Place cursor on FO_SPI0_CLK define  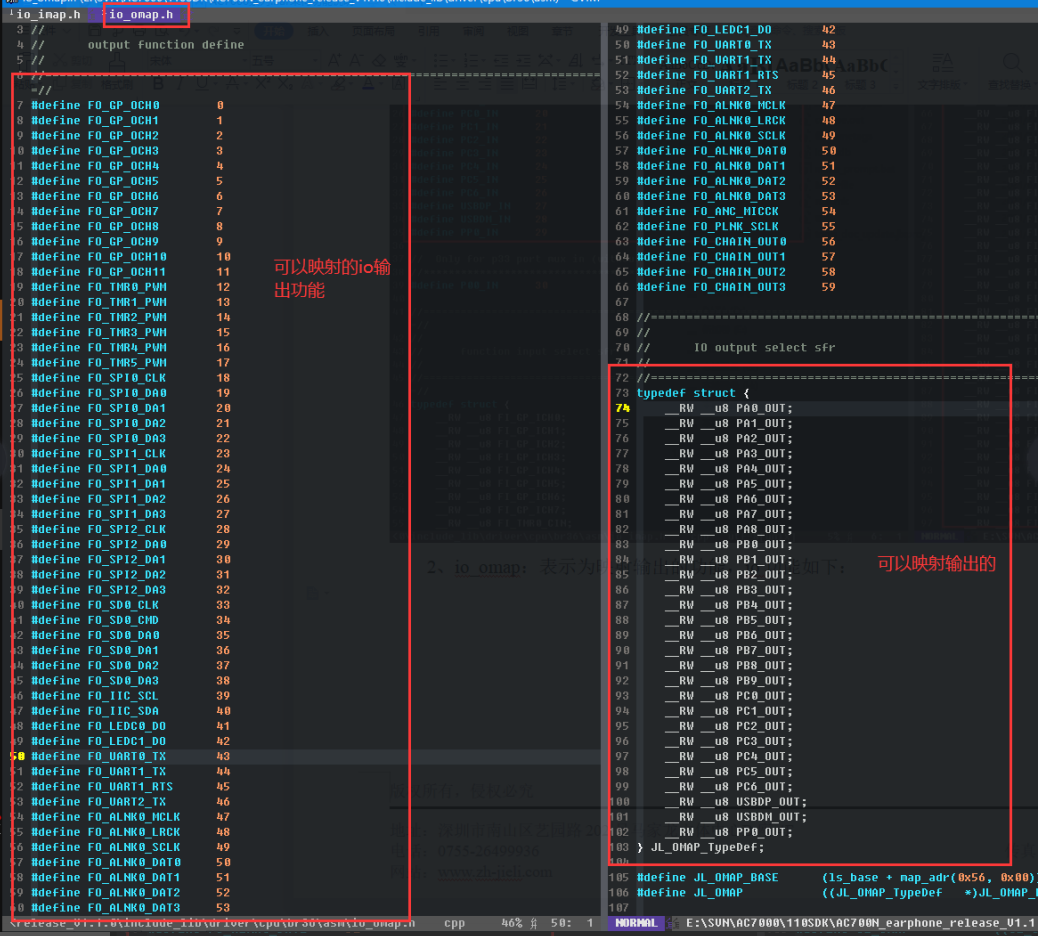(x=130, y=377)
